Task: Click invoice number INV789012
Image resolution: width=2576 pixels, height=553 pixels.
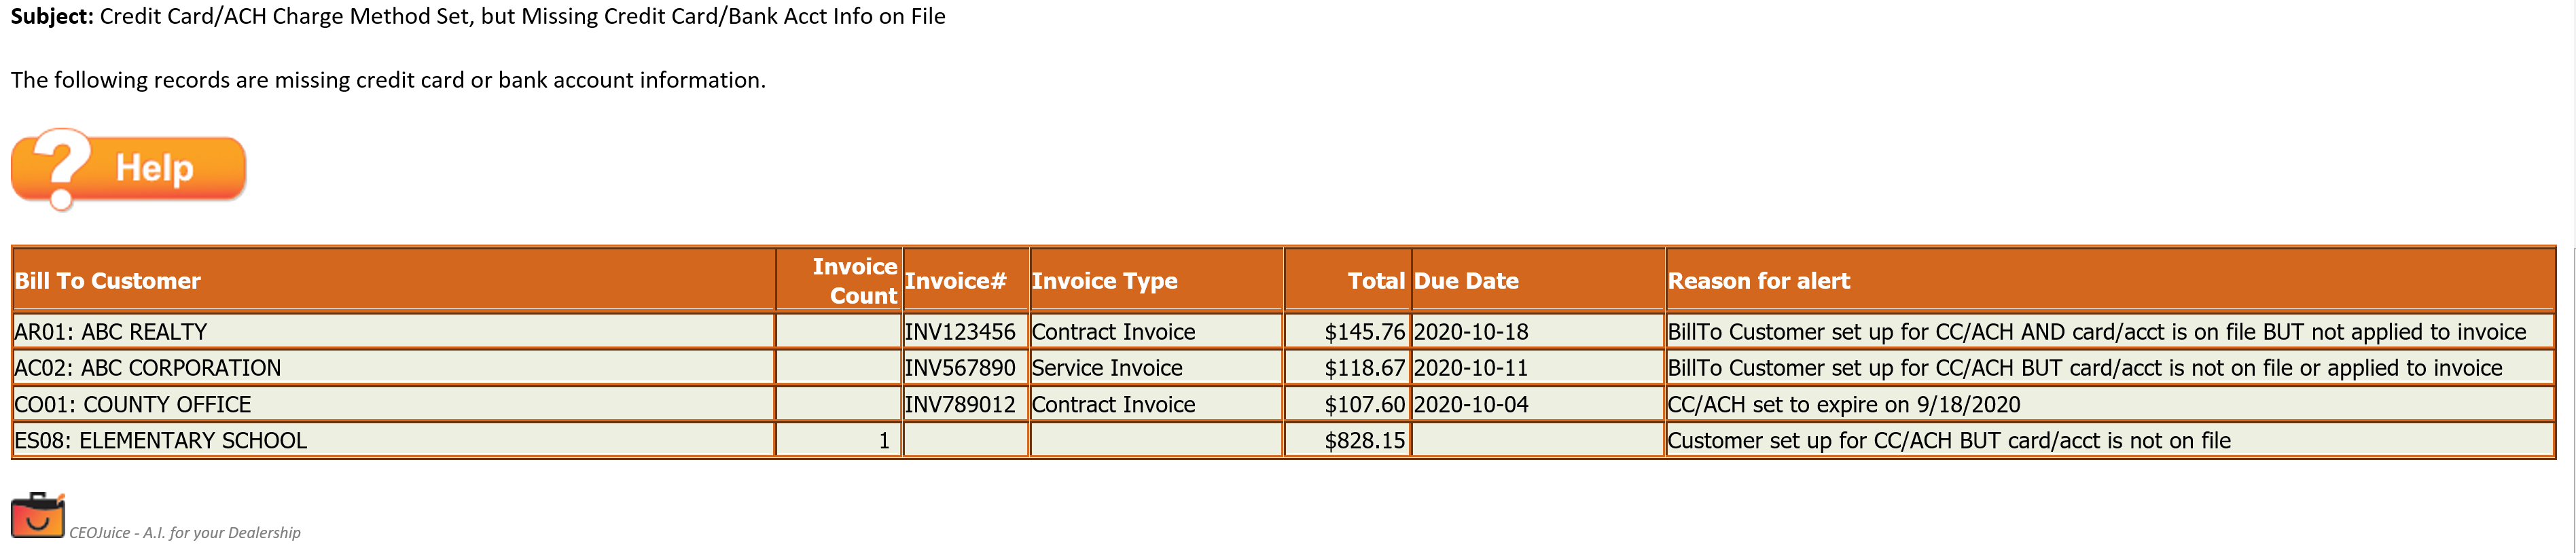Action: (x=960, y=404)
